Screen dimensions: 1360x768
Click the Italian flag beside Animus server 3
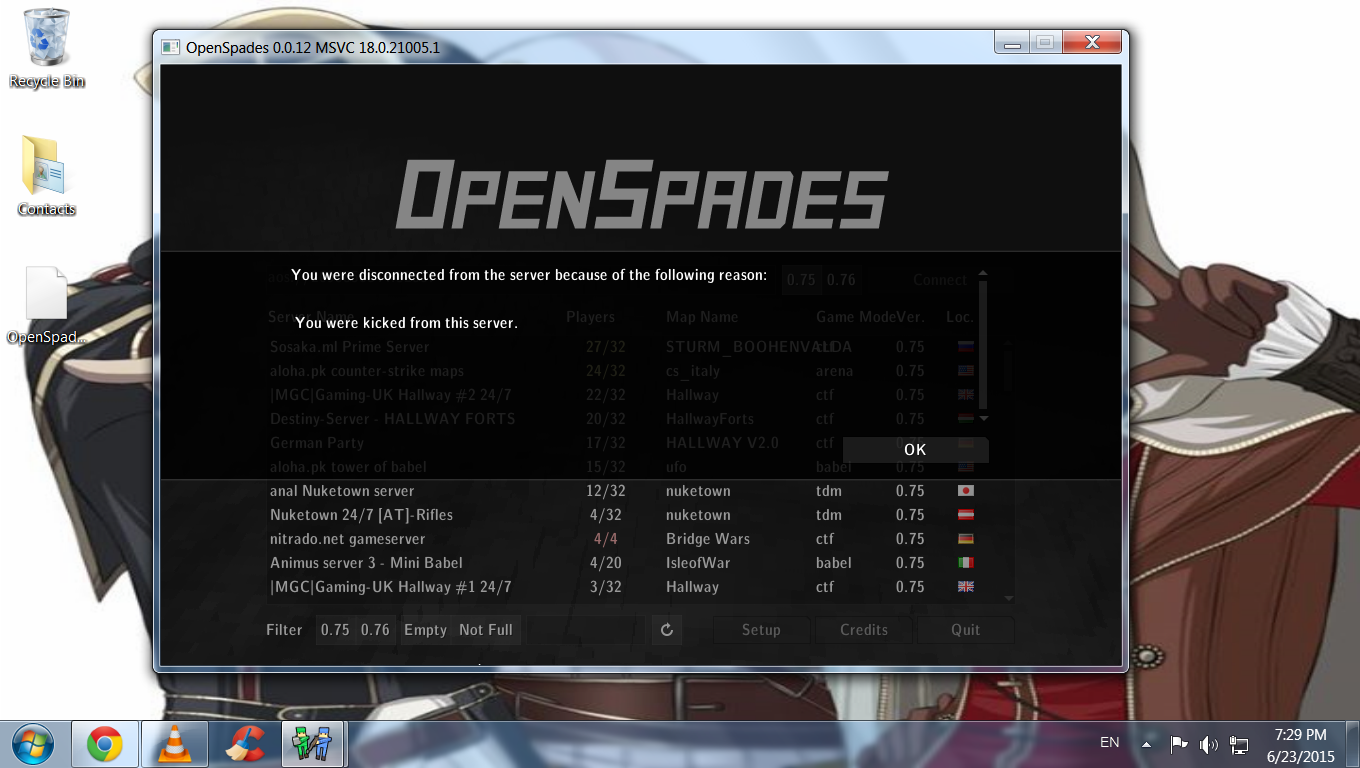(x=965, y=562)
